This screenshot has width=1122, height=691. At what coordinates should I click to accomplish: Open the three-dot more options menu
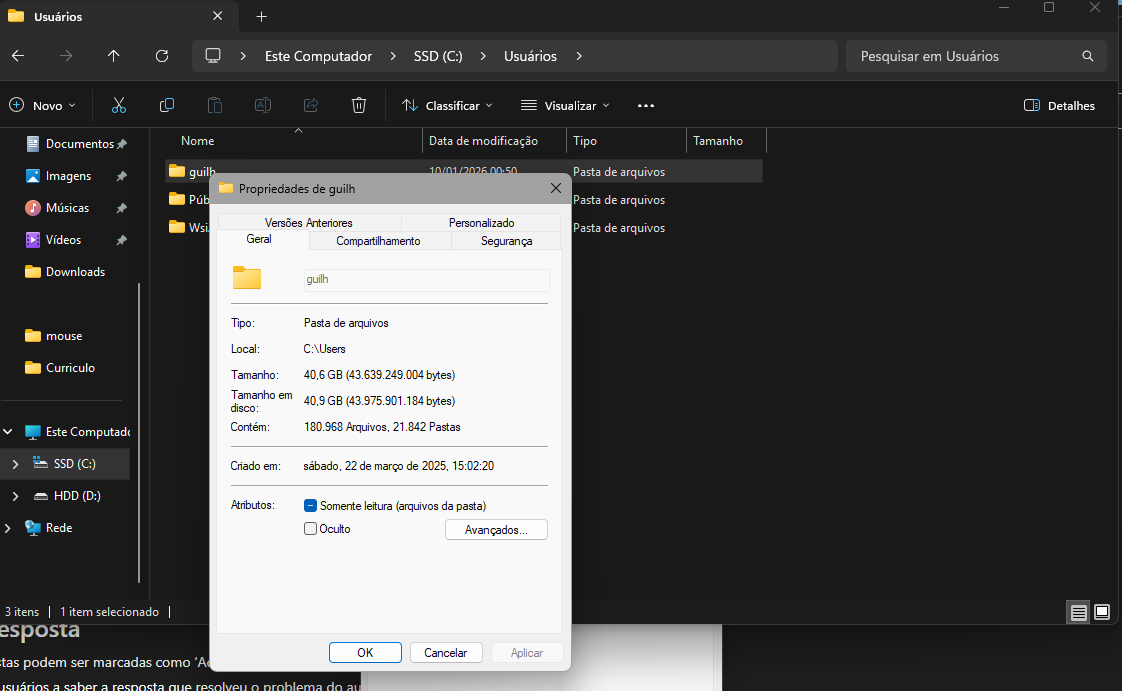pyautogui.click(x=645, y=105)
